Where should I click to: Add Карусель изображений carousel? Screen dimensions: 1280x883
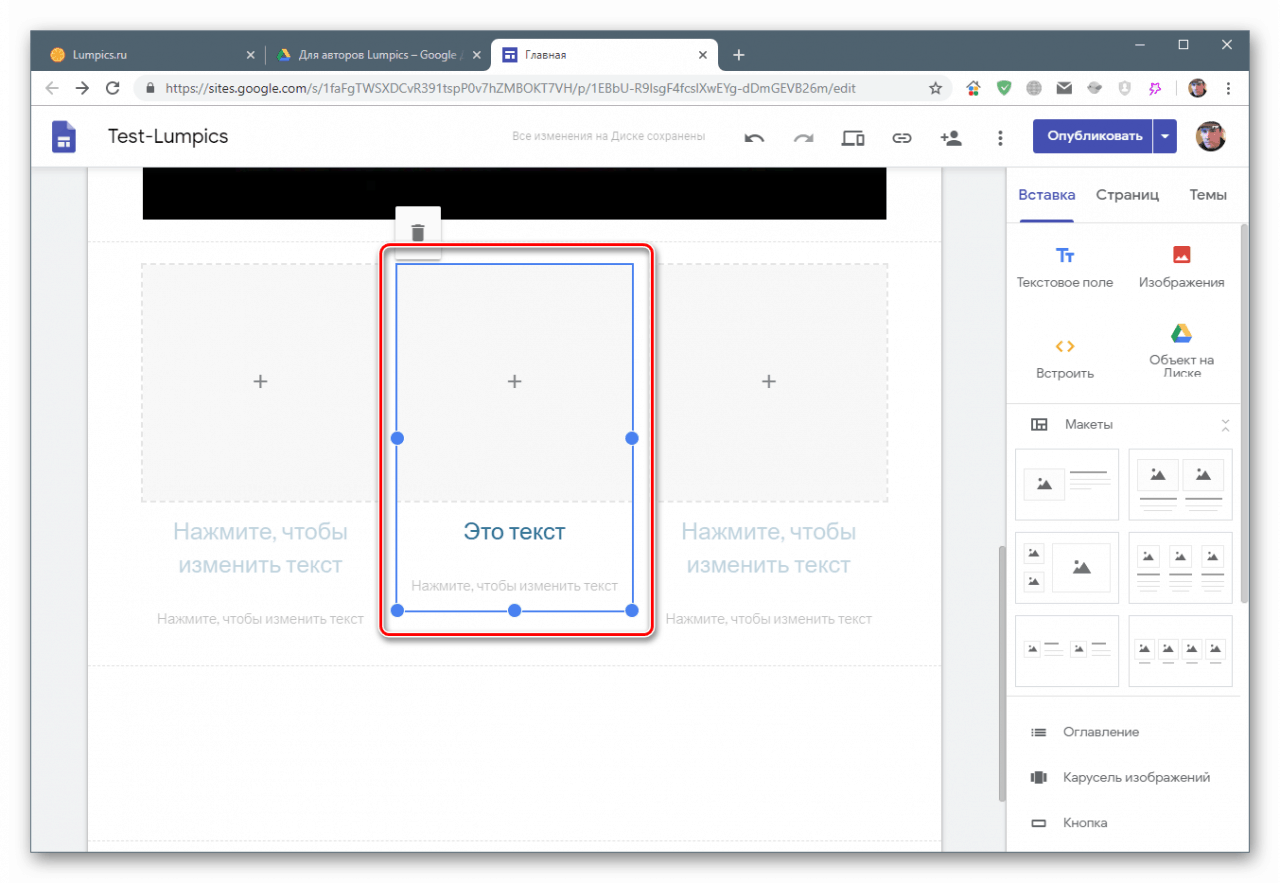click(1120, 777)
